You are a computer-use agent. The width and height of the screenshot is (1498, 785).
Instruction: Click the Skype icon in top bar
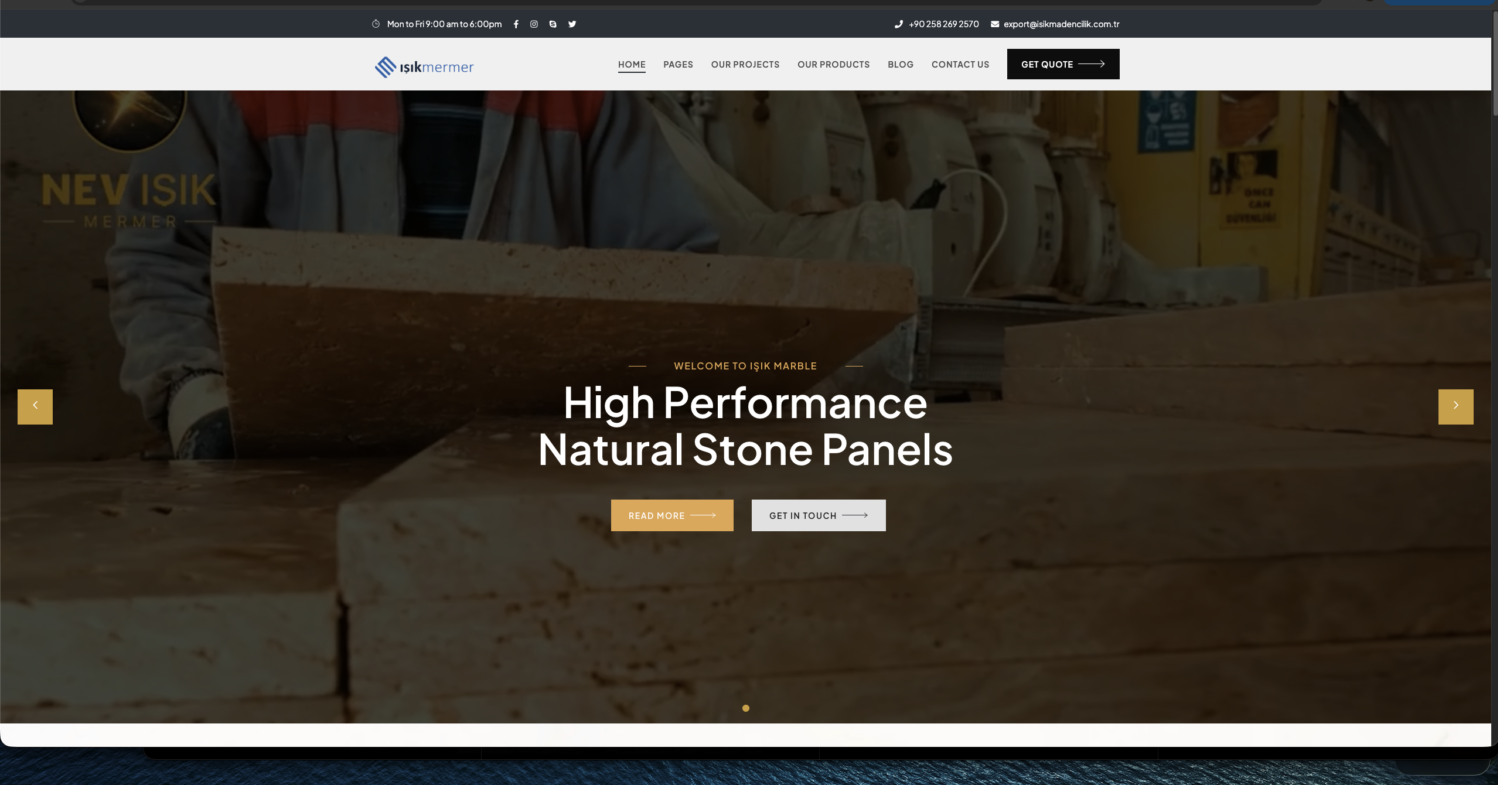[553, 24]
